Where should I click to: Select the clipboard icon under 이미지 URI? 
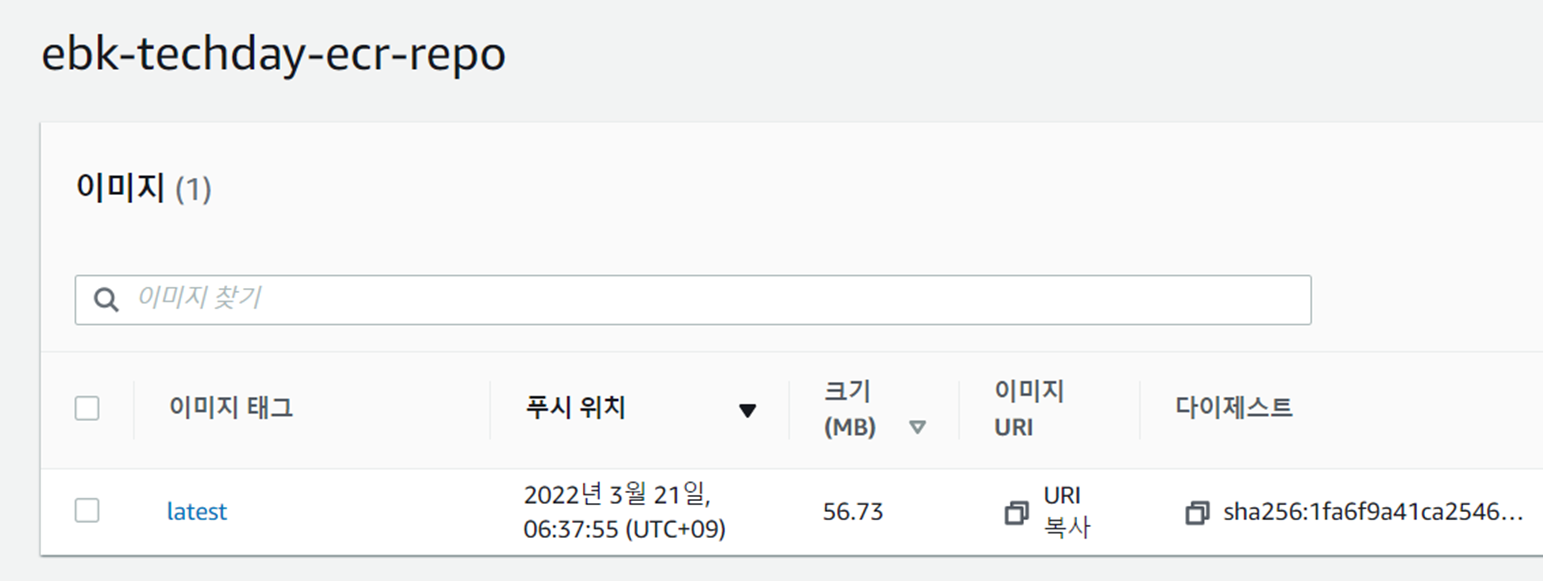(x=1018, y=511)
